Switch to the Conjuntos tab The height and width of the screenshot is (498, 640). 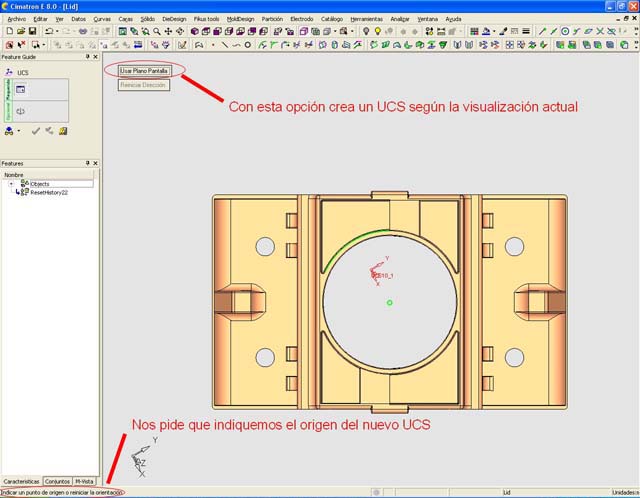pos(57,481)
